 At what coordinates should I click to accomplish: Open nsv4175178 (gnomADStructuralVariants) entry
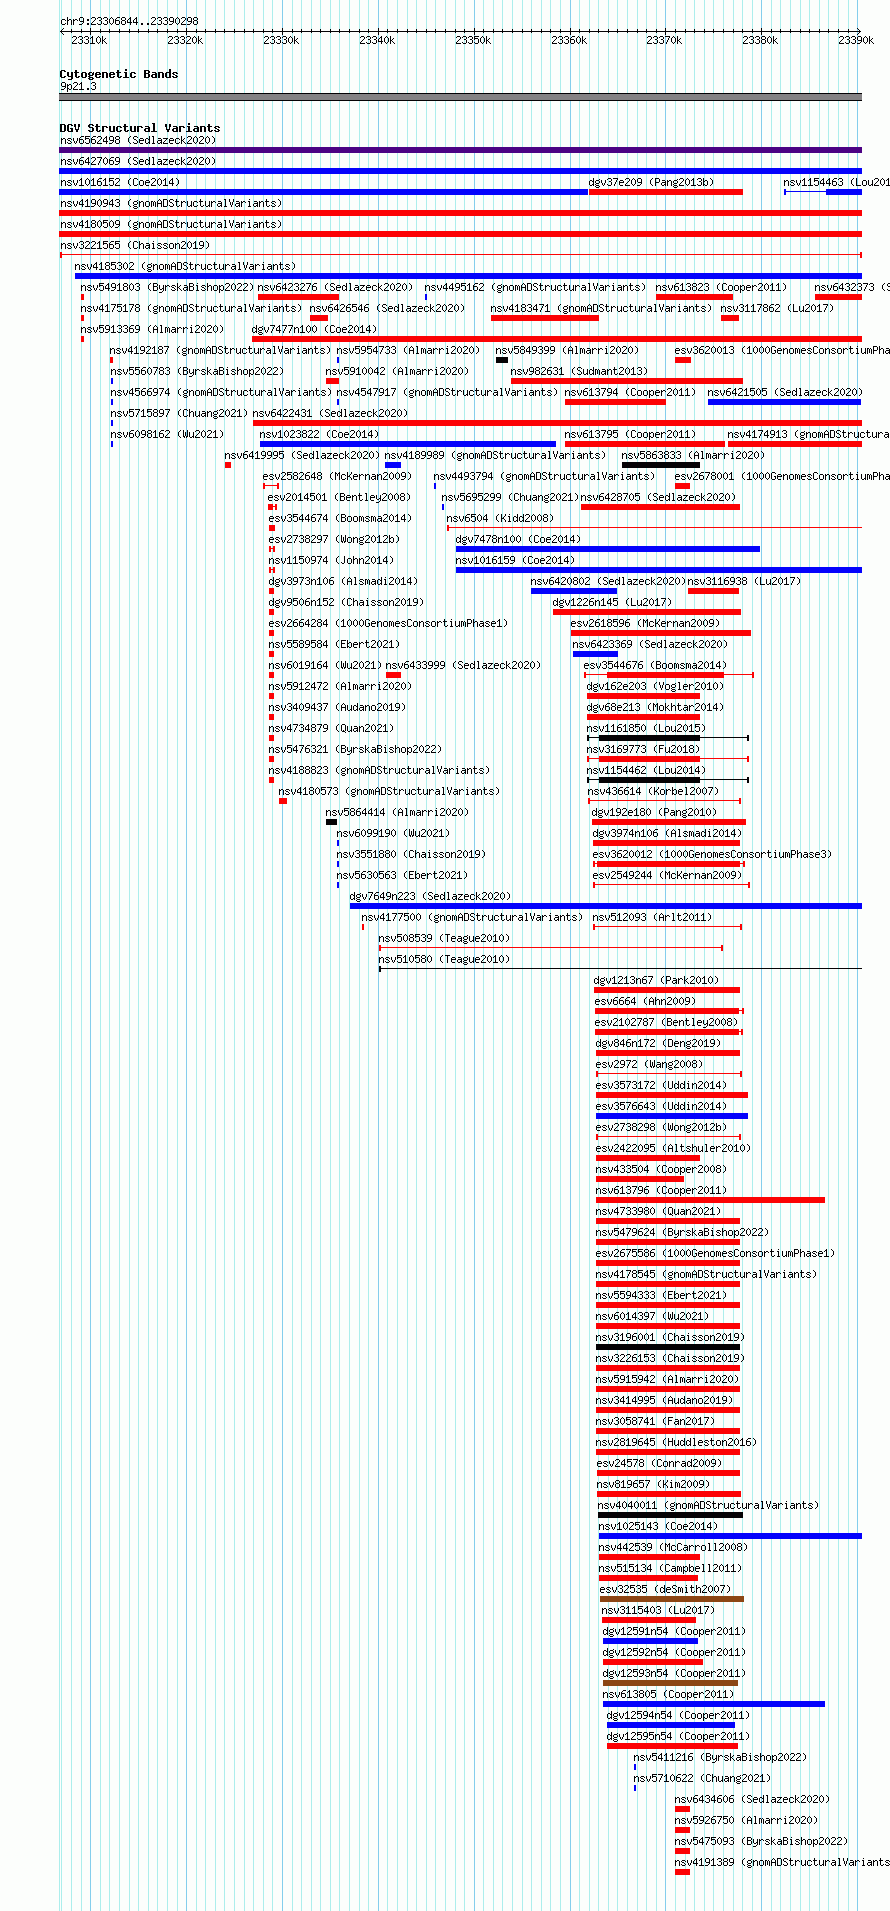point(191,308)
